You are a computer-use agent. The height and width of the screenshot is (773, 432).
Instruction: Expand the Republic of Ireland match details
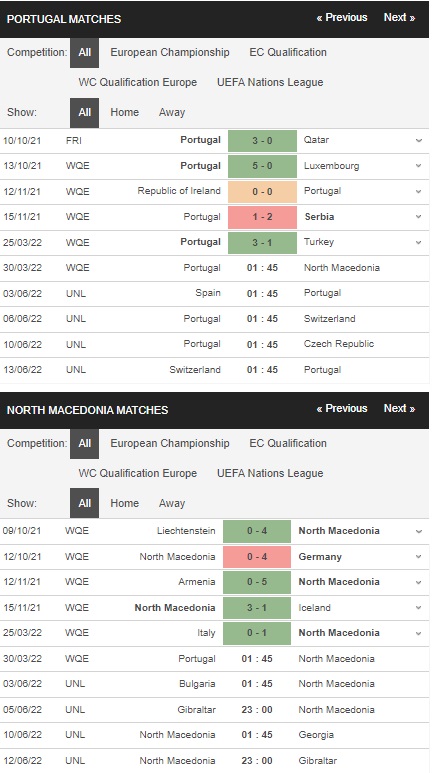419,191
